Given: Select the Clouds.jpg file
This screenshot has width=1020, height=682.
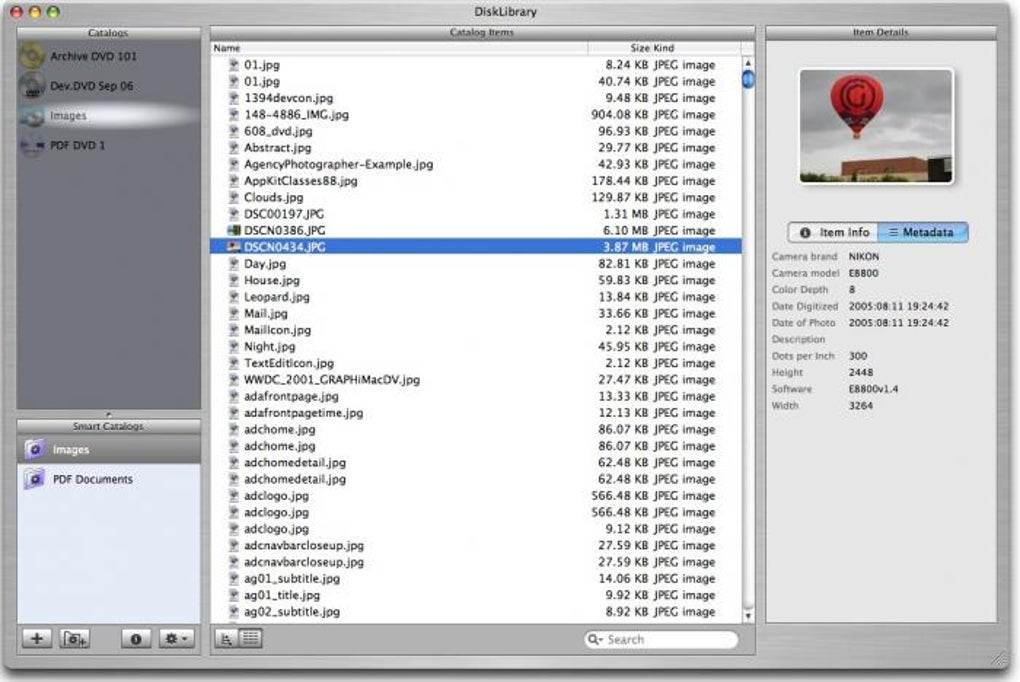Looking at the screenshot, I should click(x=476, y=197).
